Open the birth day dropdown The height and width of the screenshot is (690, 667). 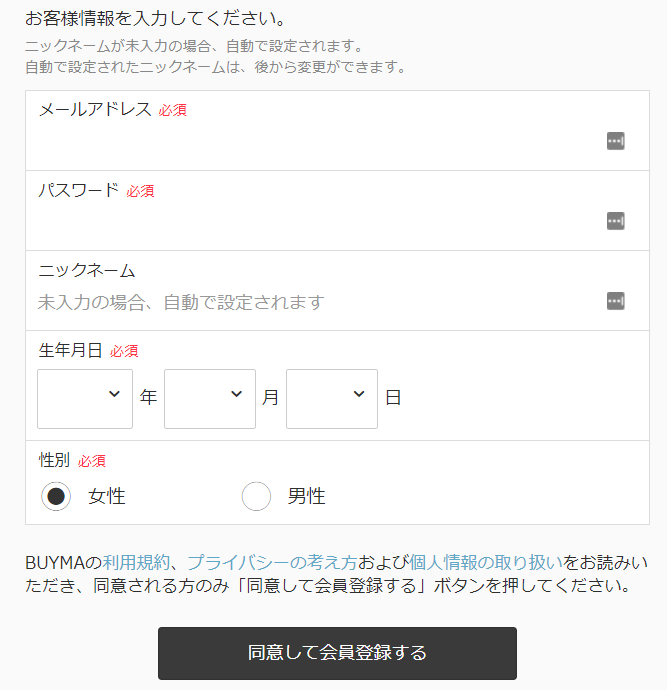pos(332,399)
